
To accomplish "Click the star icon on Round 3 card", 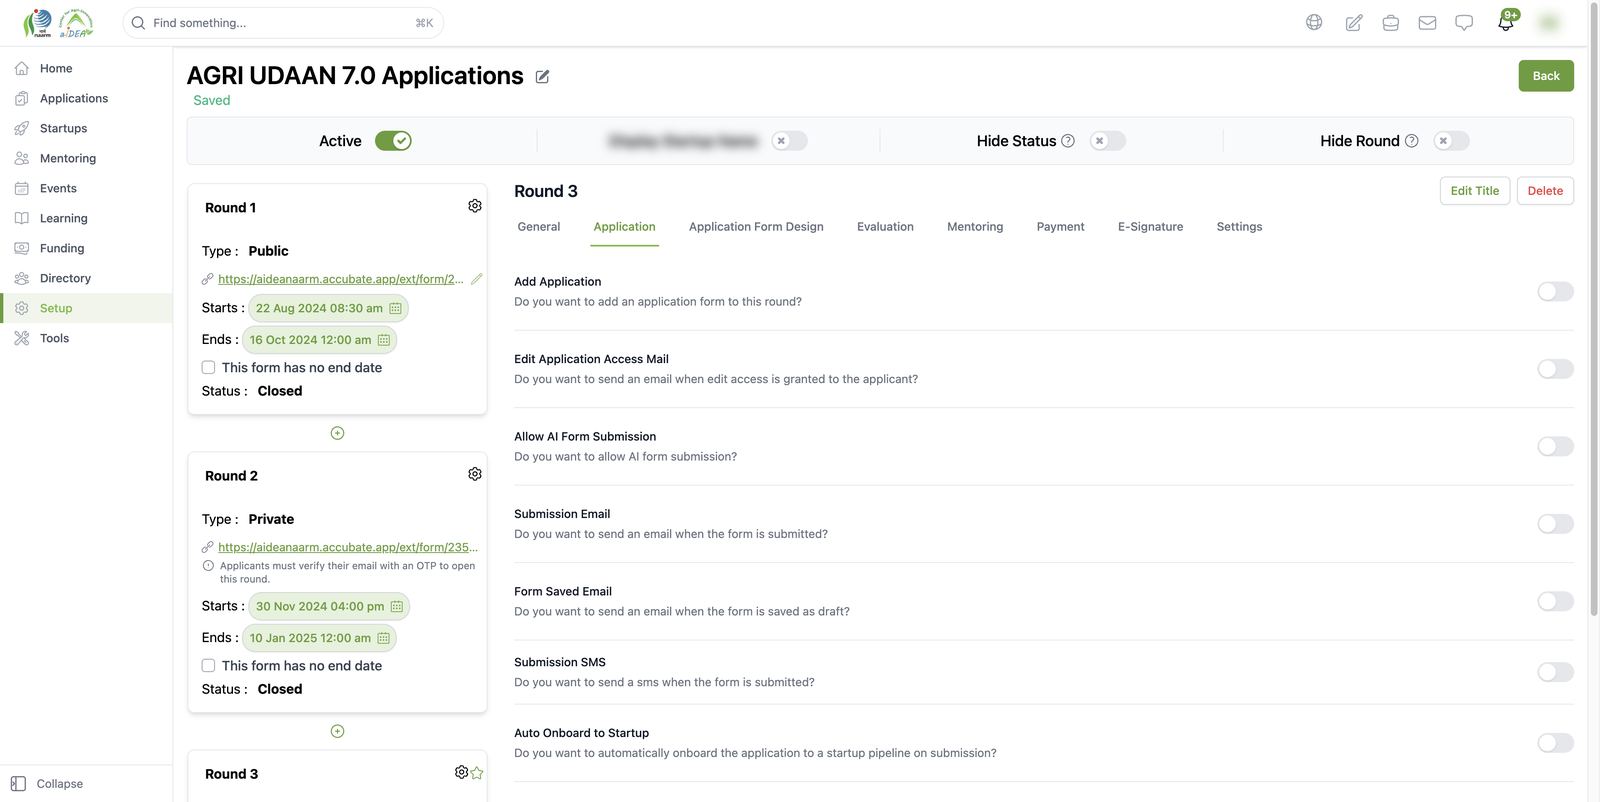I will pyautogui.click(x=477, y=773).
